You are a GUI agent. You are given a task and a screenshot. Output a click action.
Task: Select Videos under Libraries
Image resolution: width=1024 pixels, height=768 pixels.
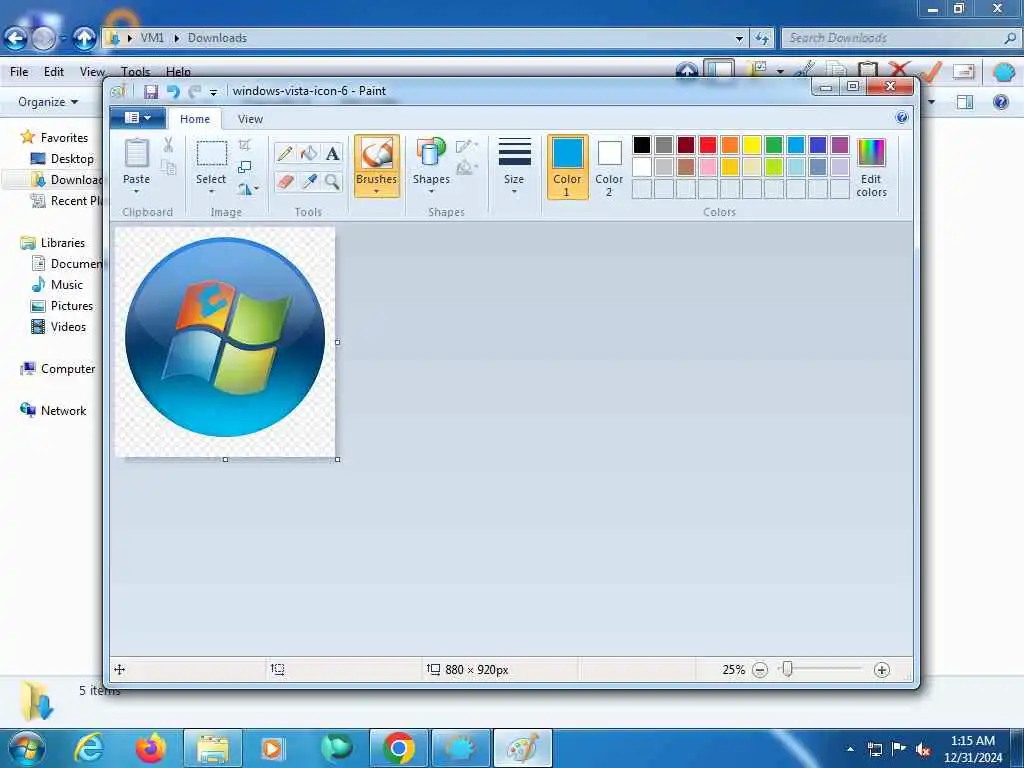(x=59, y=327)
